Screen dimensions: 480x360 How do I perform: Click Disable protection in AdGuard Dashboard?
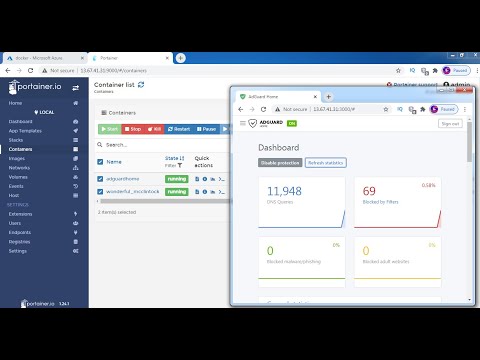click(x=280, y=163)
